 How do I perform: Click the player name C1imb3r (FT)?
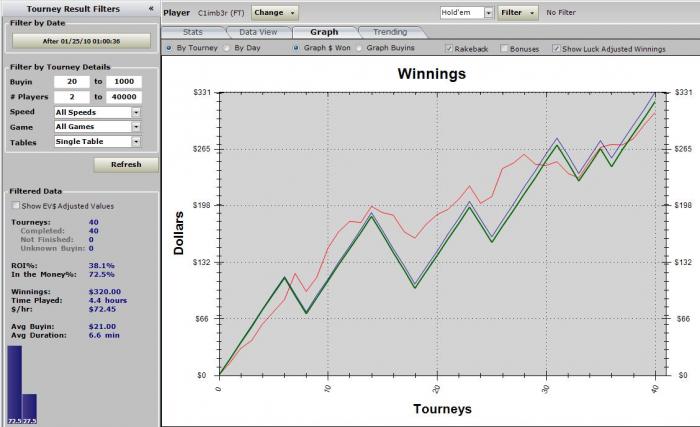[221, 13]
